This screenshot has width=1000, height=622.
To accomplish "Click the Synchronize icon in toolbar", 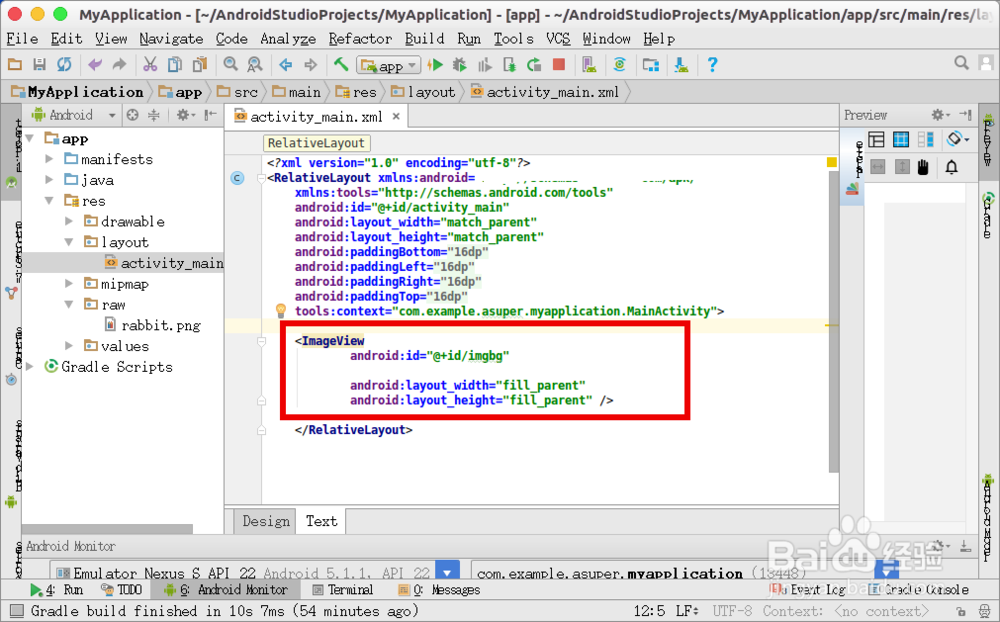I will coord(64,64).
